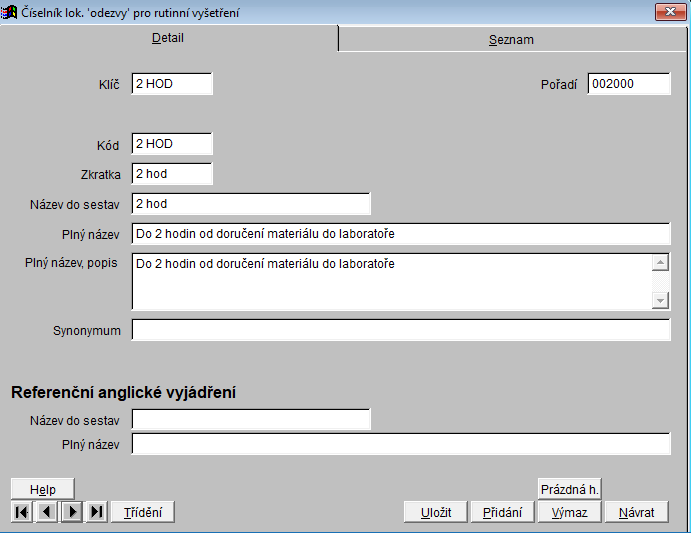
Task: Open Help
Action: point(43,489)
